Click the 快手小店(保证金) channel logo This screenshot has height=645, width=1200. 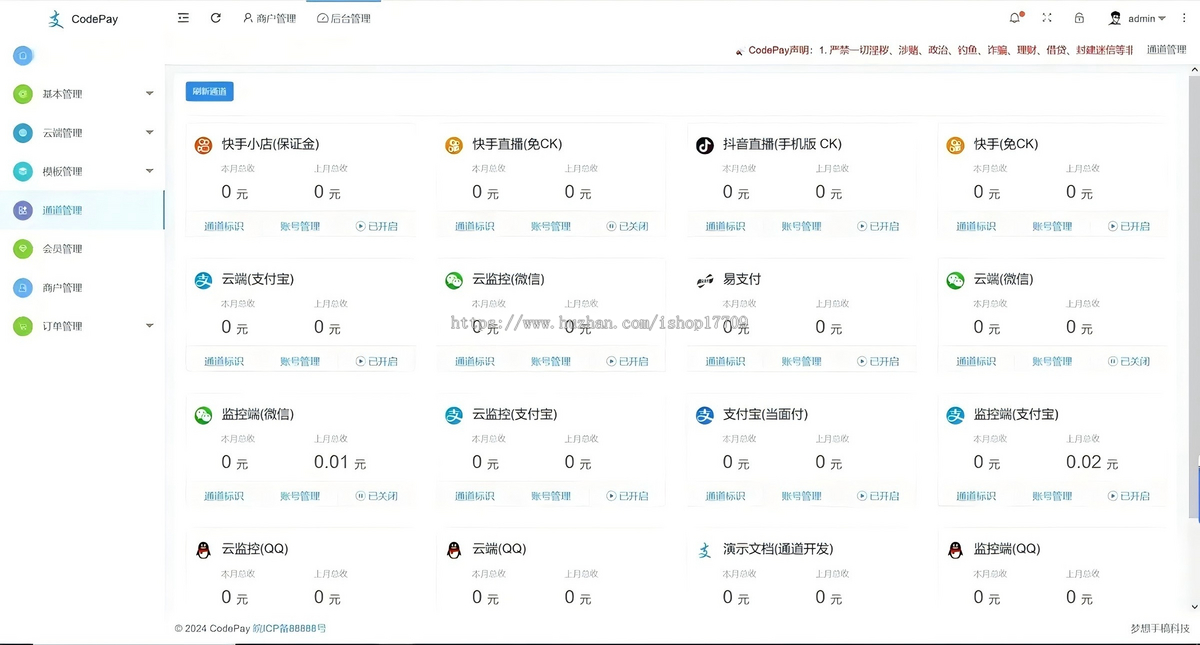click(203, 145)
